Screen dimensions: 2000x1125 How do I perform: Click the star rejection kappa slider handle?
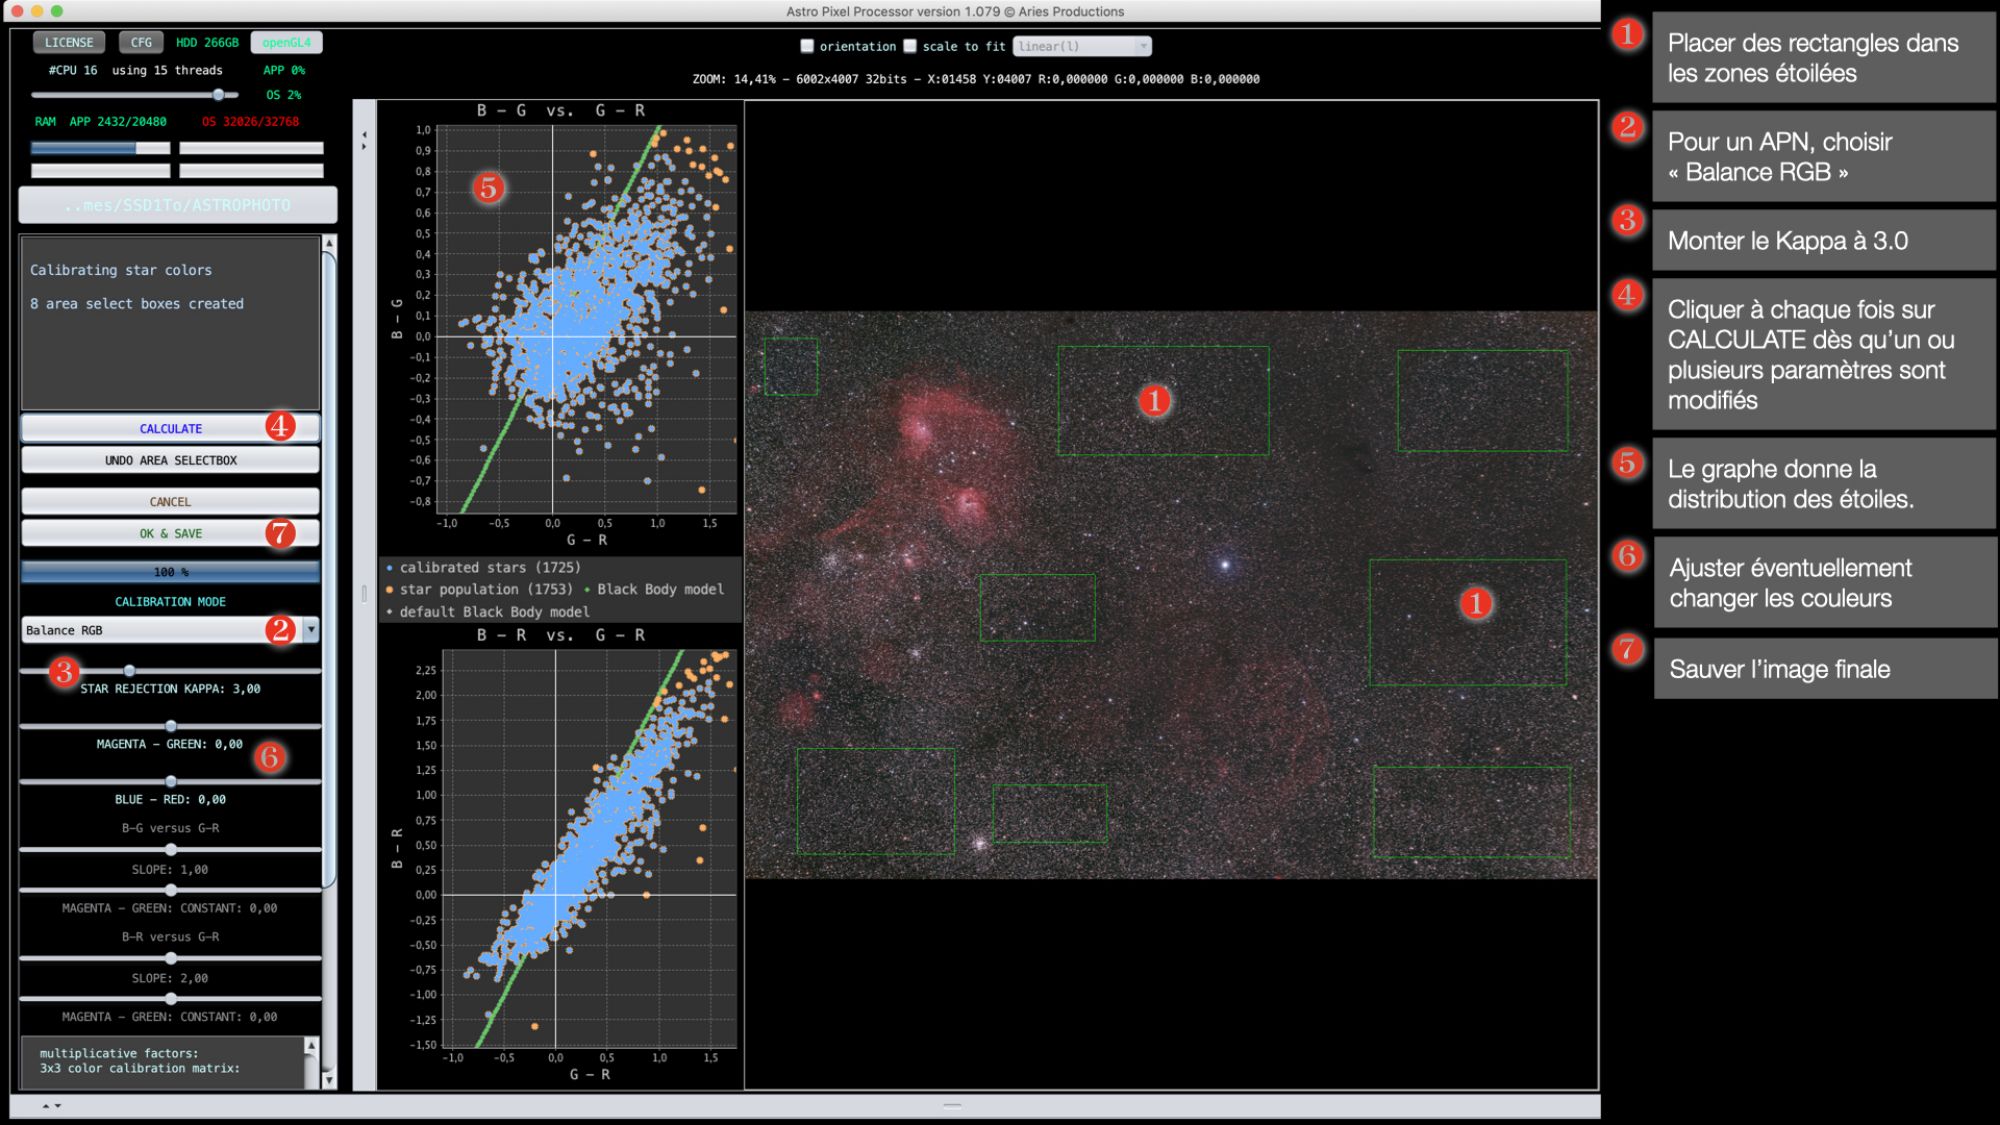click(129, 671)
